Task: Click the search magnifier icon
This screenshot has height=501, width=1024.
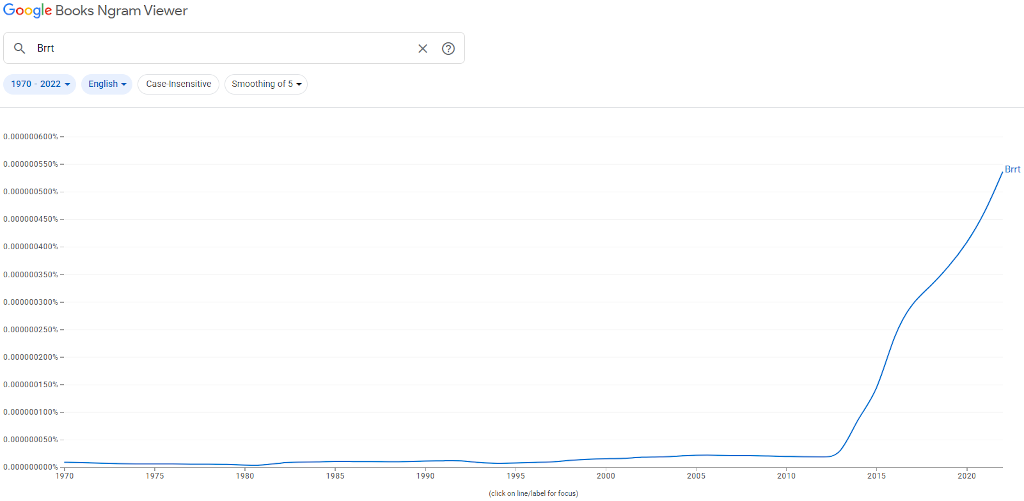Action: click(19, 49)
